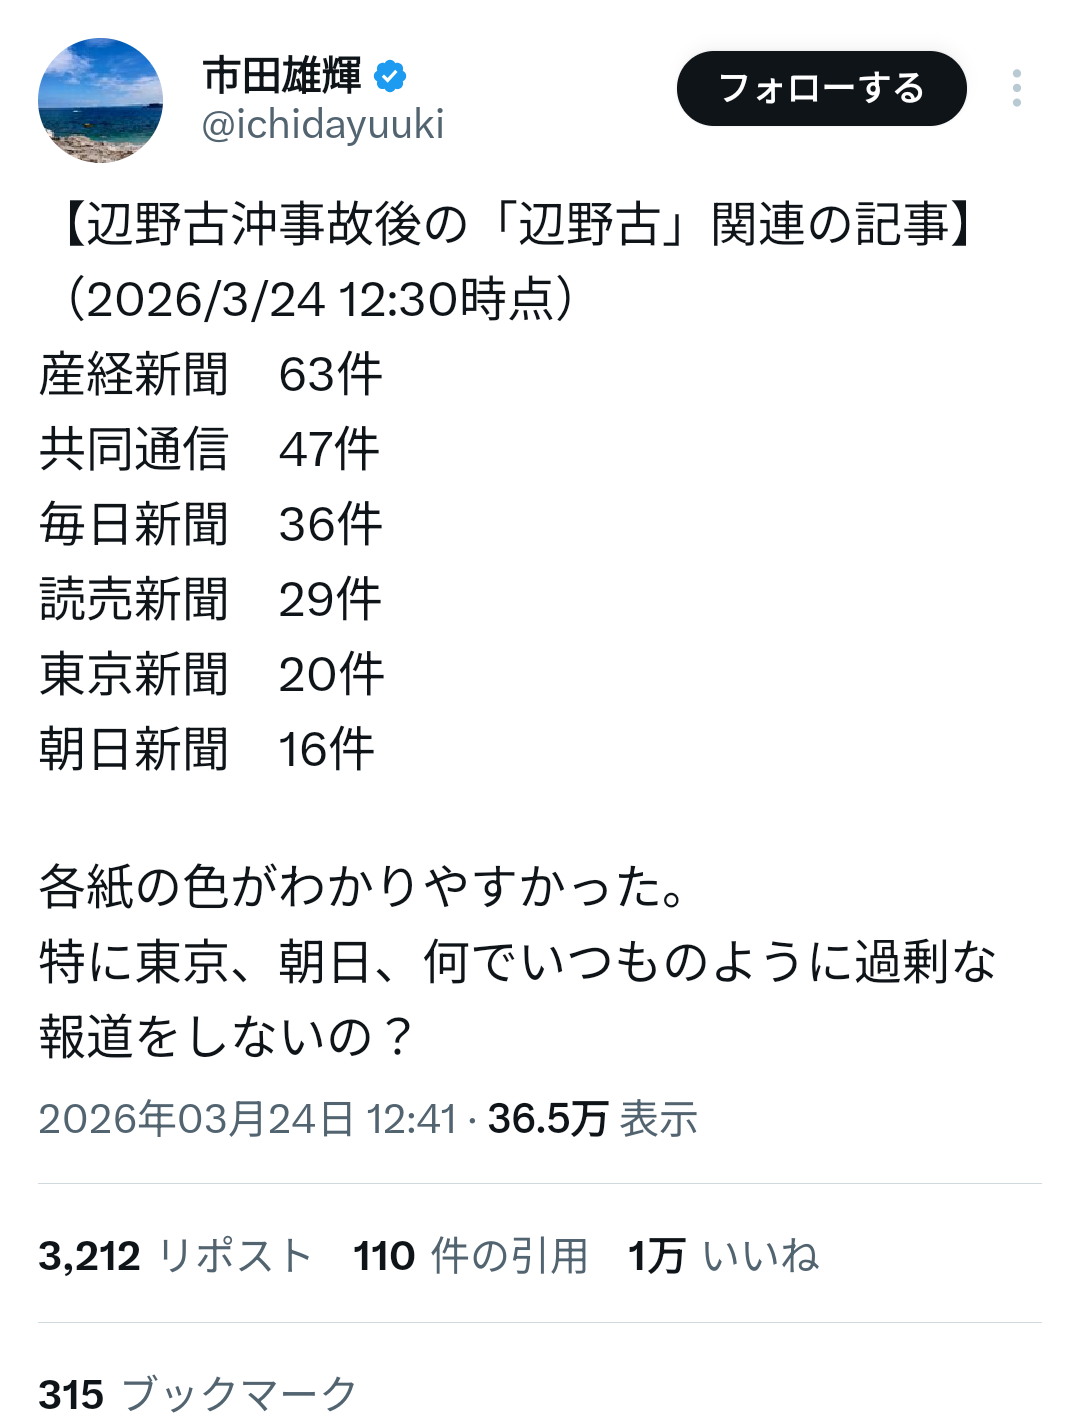Click the 【辺野古沖事故後の headline text line

[510, 224]
